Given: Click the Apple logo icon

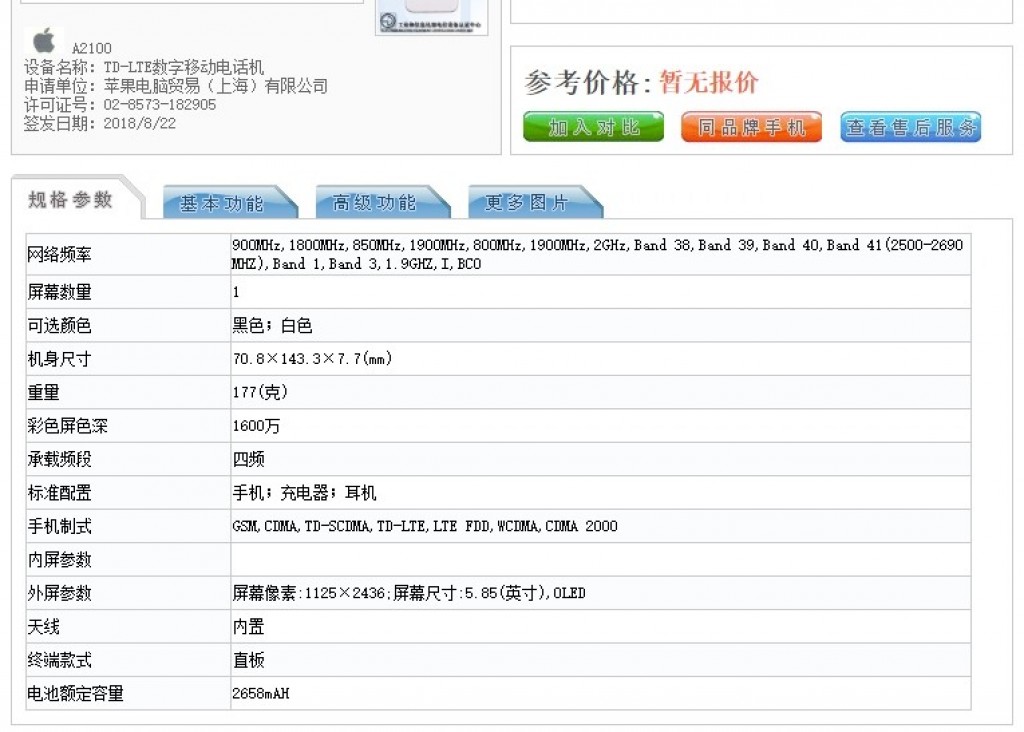Looking at the screenshot, I should coord(44,42).
